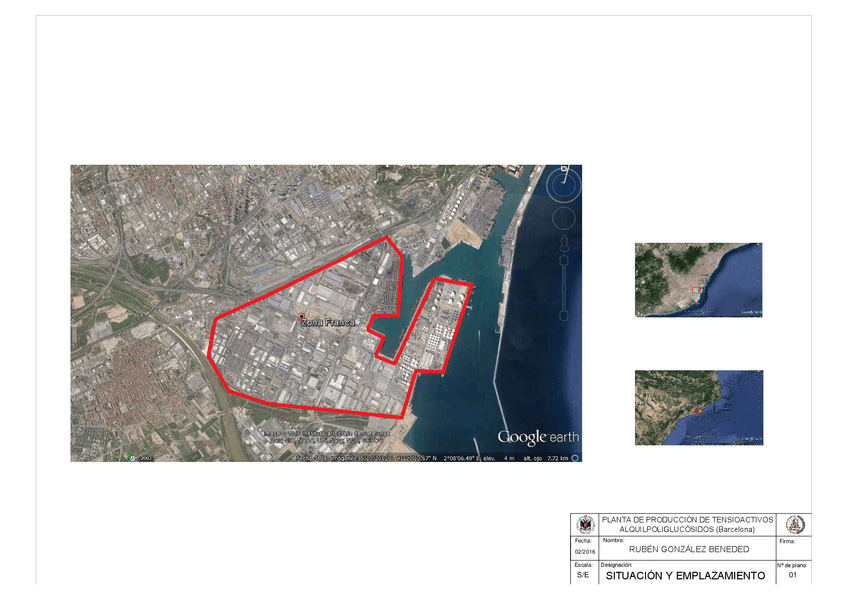Click the historical imagery clock icon
Screen dimensions: 848x600
click(x=133, y=457)
